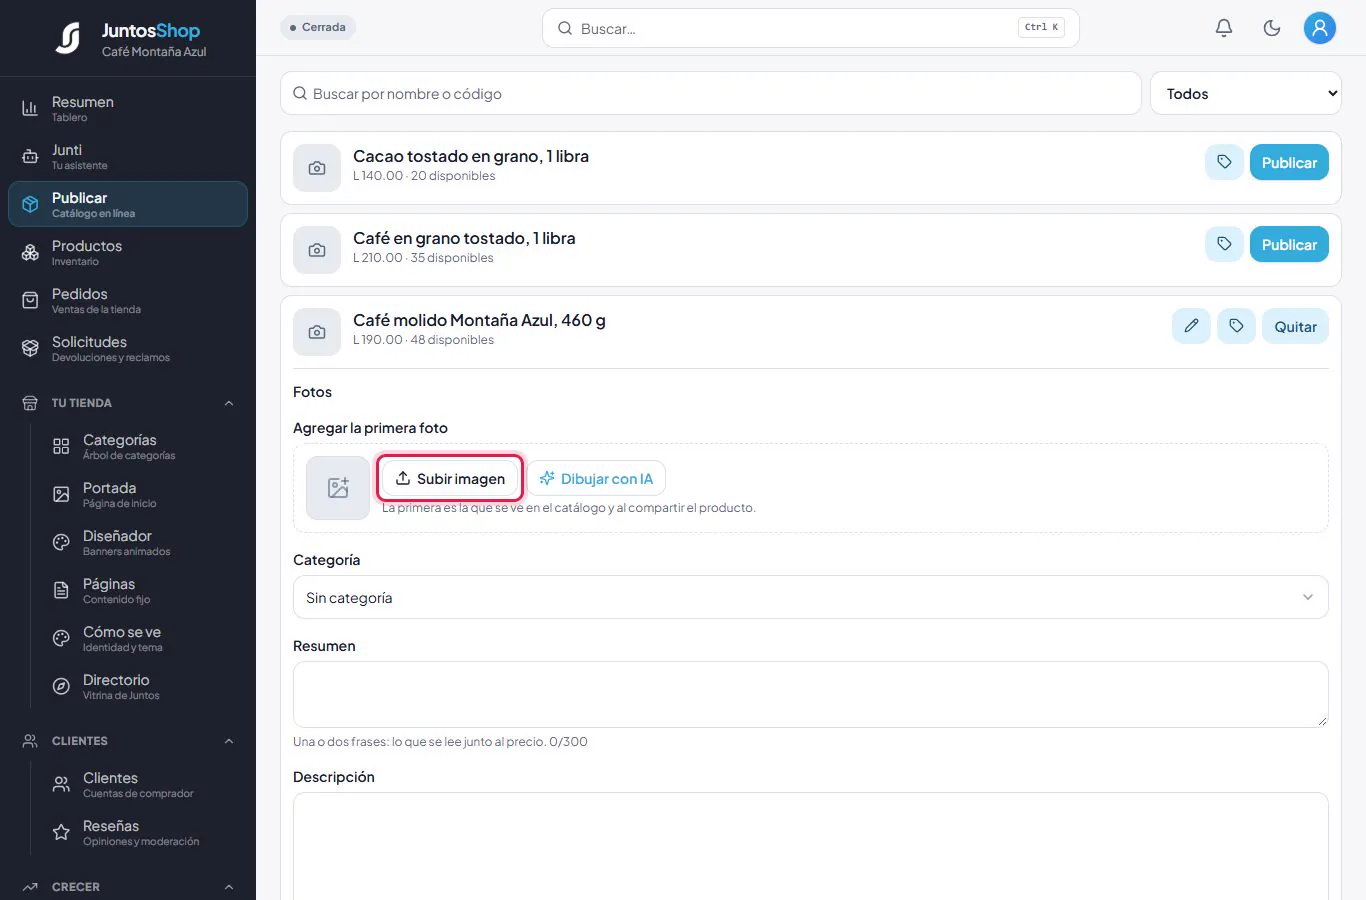Open Clientes accounts in sidebar

pyautogui.click(x=143, y=784)
